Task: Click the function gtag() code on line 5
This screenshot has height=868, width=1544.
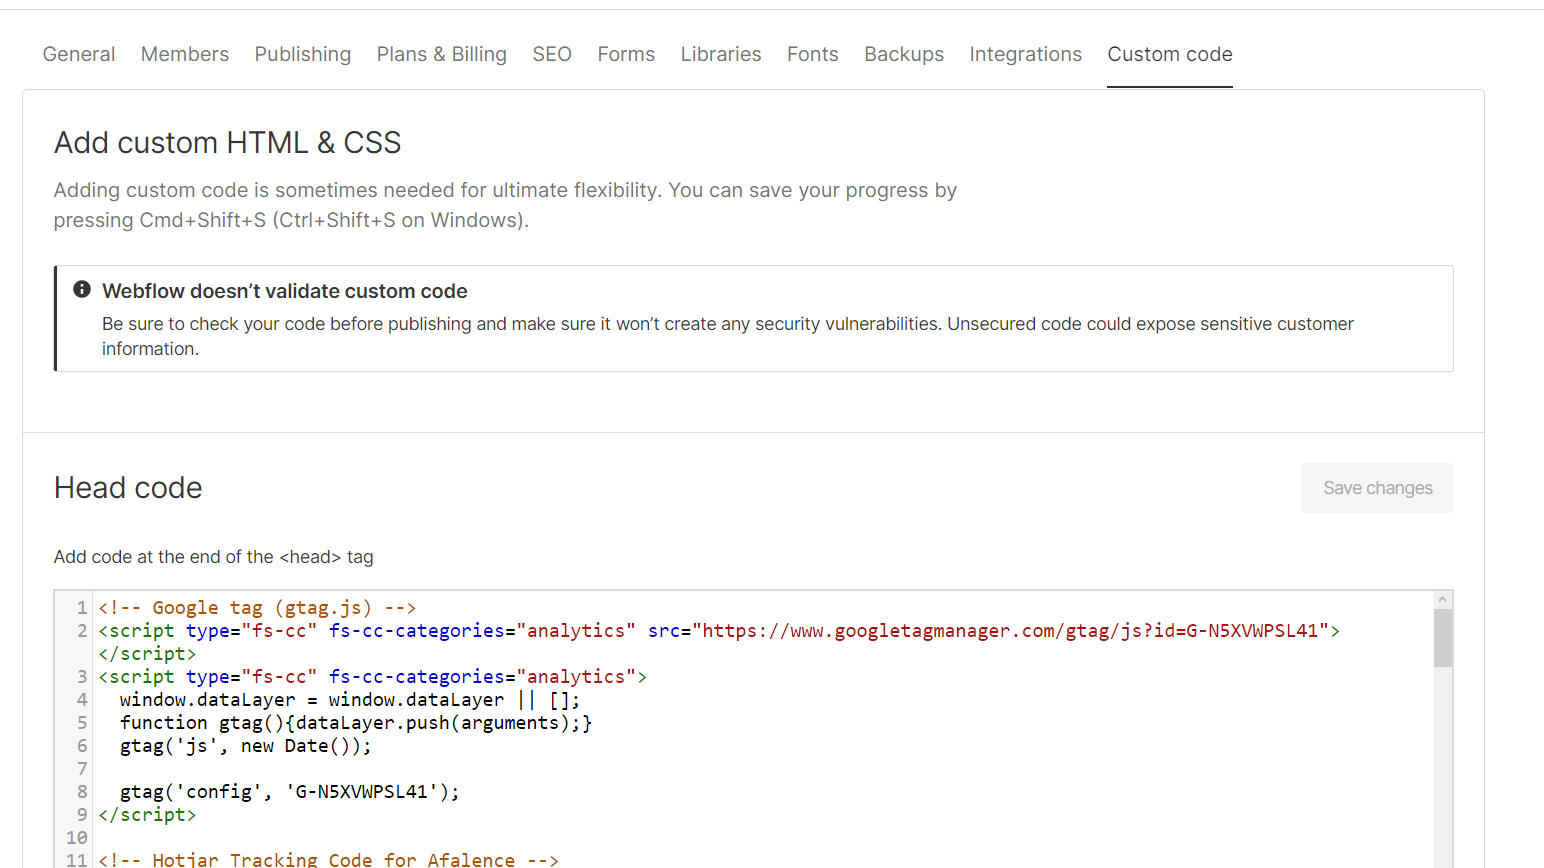Action: 356,723
